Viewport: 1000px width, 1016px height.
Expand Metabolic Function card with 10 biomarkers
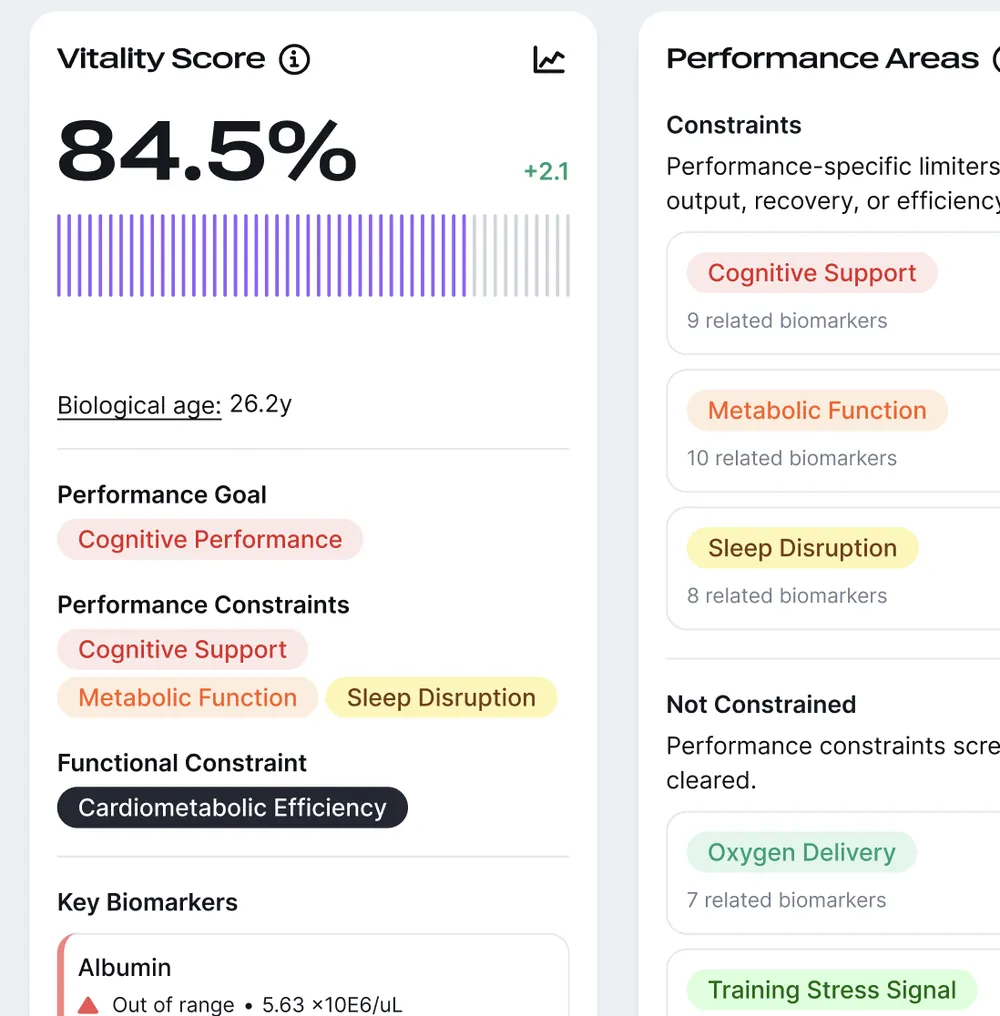click(x=833, y=431)
